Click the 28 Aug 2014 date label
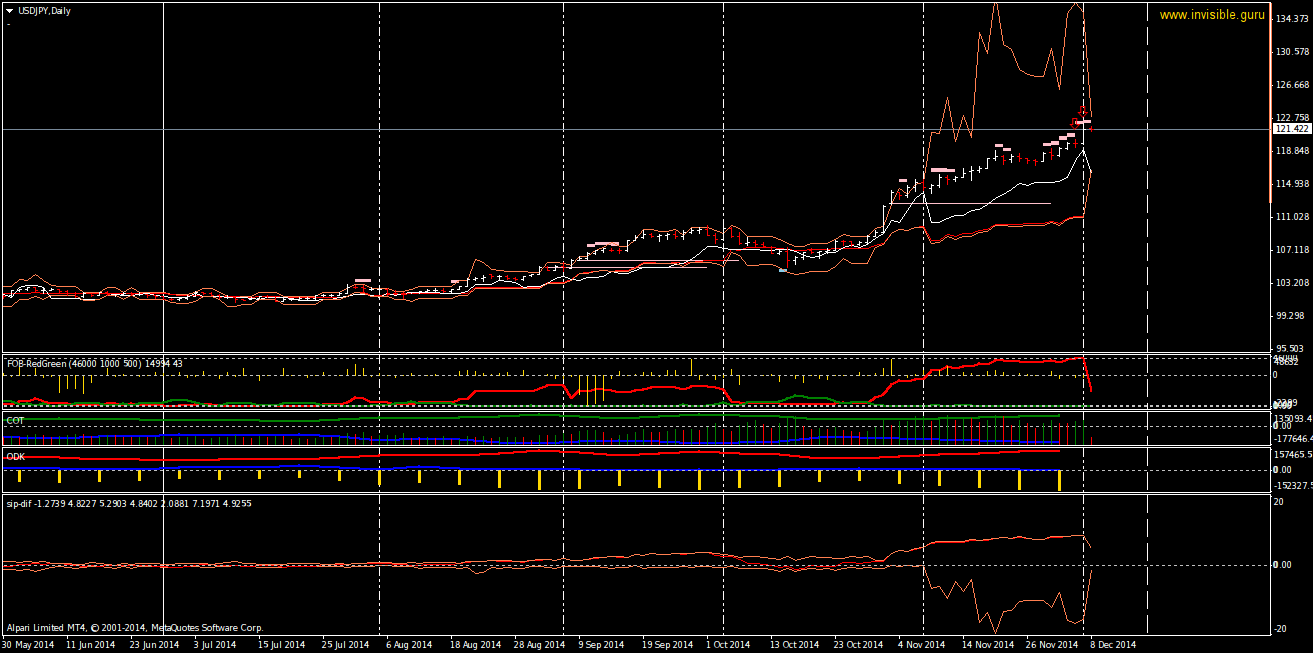This screenshot has height=653, width=1313. point(539,645)
